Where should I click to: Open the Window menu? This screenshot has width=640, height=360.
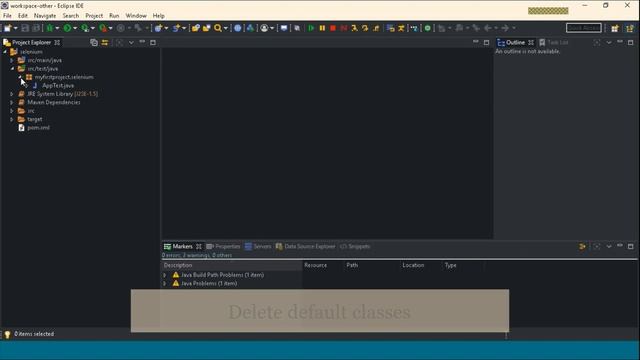[136, 16]
